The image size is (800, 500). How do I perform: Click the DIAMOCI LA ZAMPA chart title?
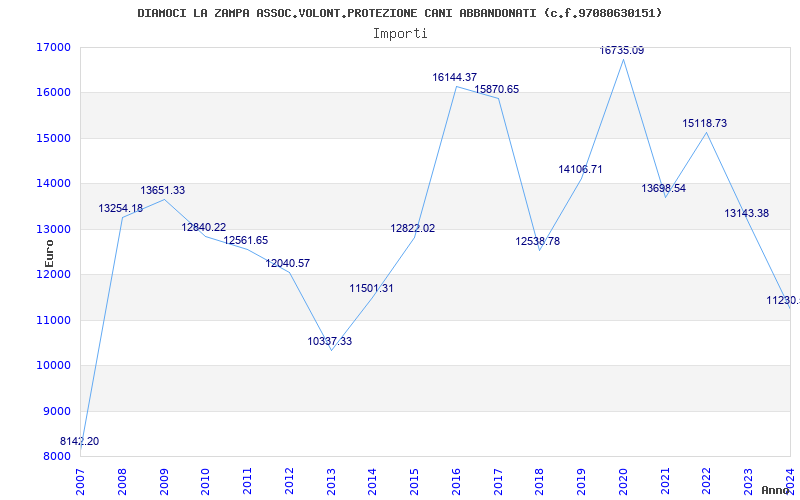coord(399,13)
